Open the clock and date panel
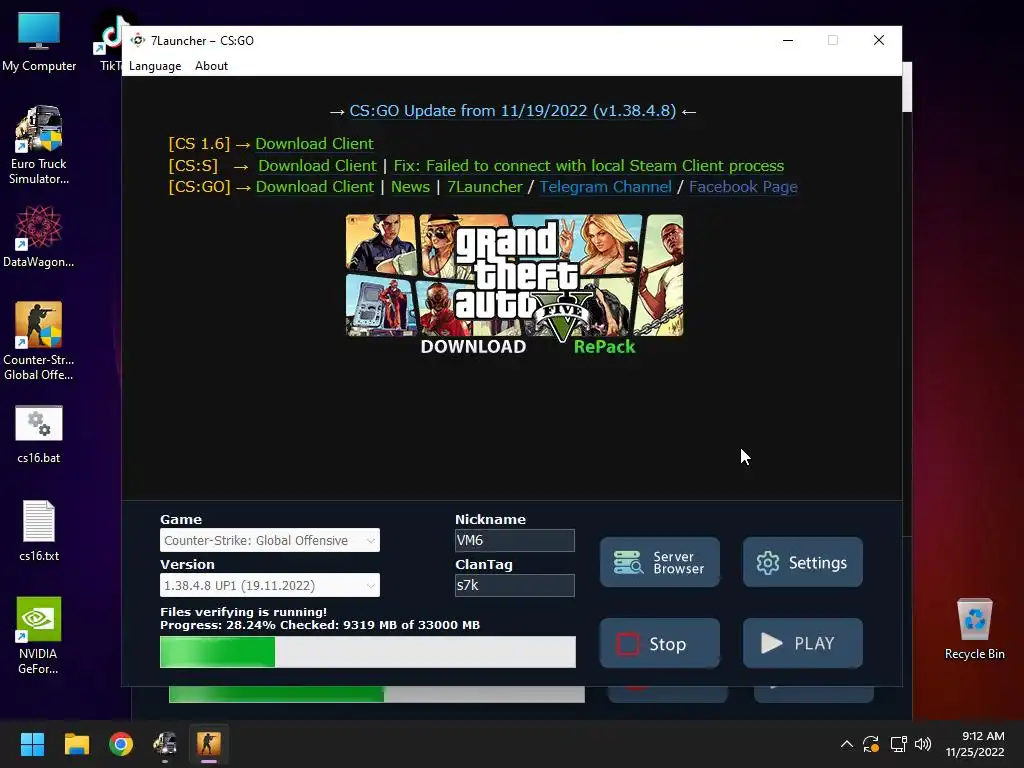Screen dimensions: 1024x768 pos(975,744)
